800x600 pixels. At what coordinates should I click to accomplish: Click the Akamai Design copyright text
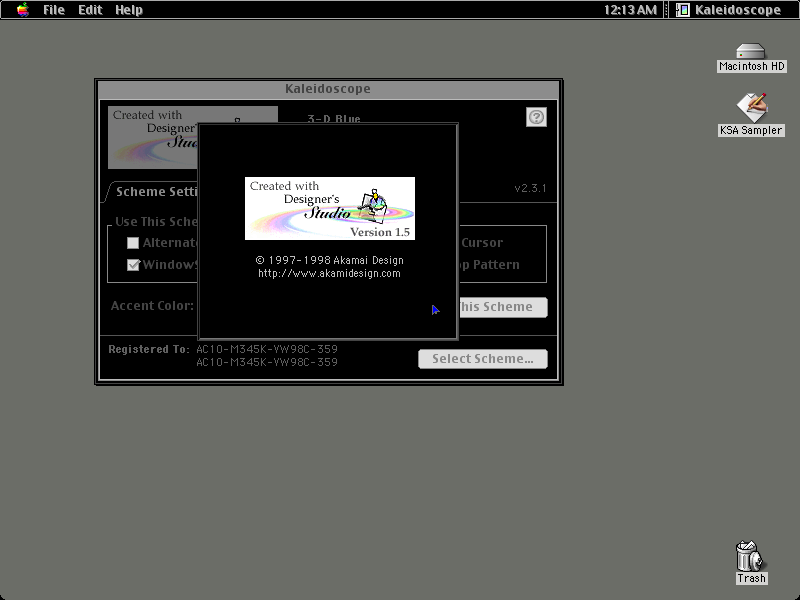coord(329,260)
